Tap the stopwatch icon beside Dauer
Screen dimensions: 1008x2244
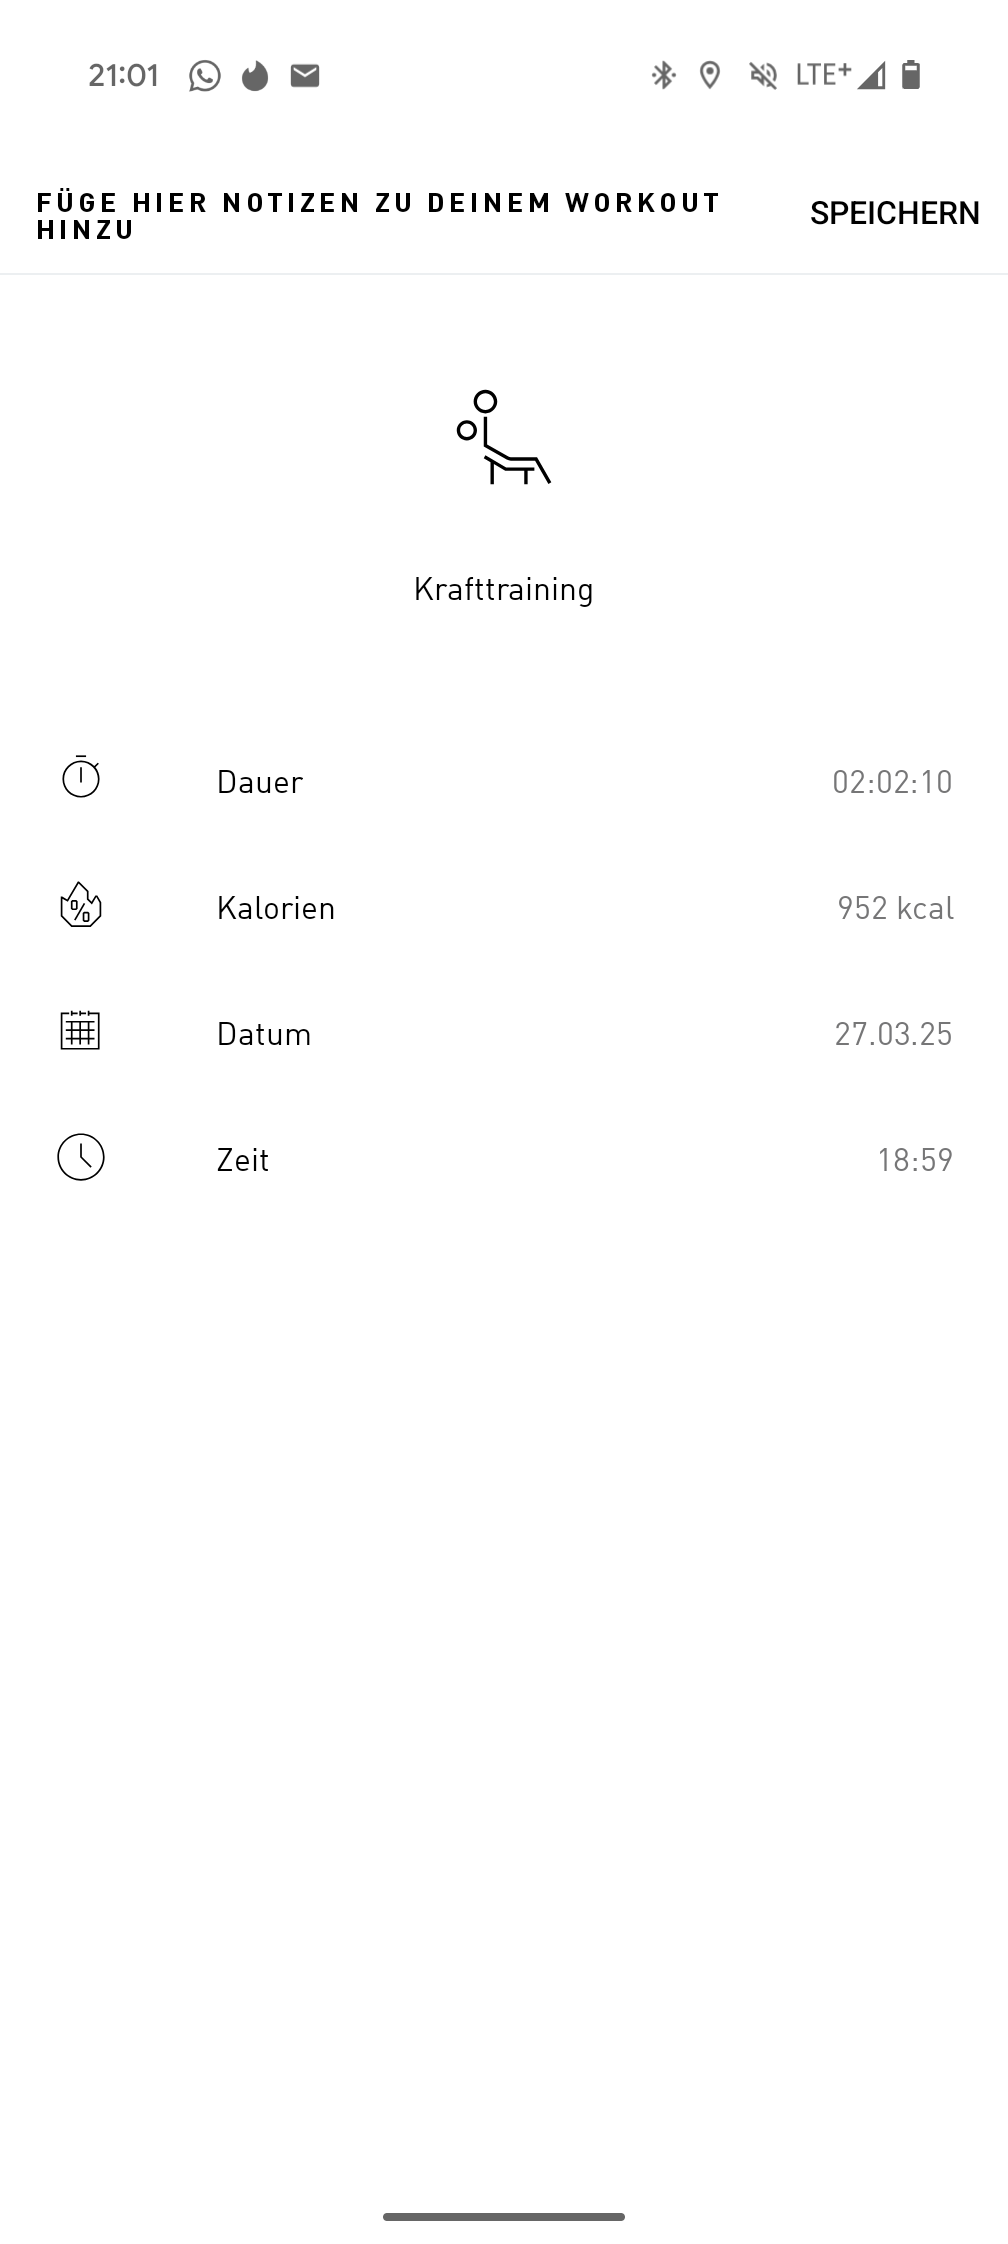click(x=81, y=777)
